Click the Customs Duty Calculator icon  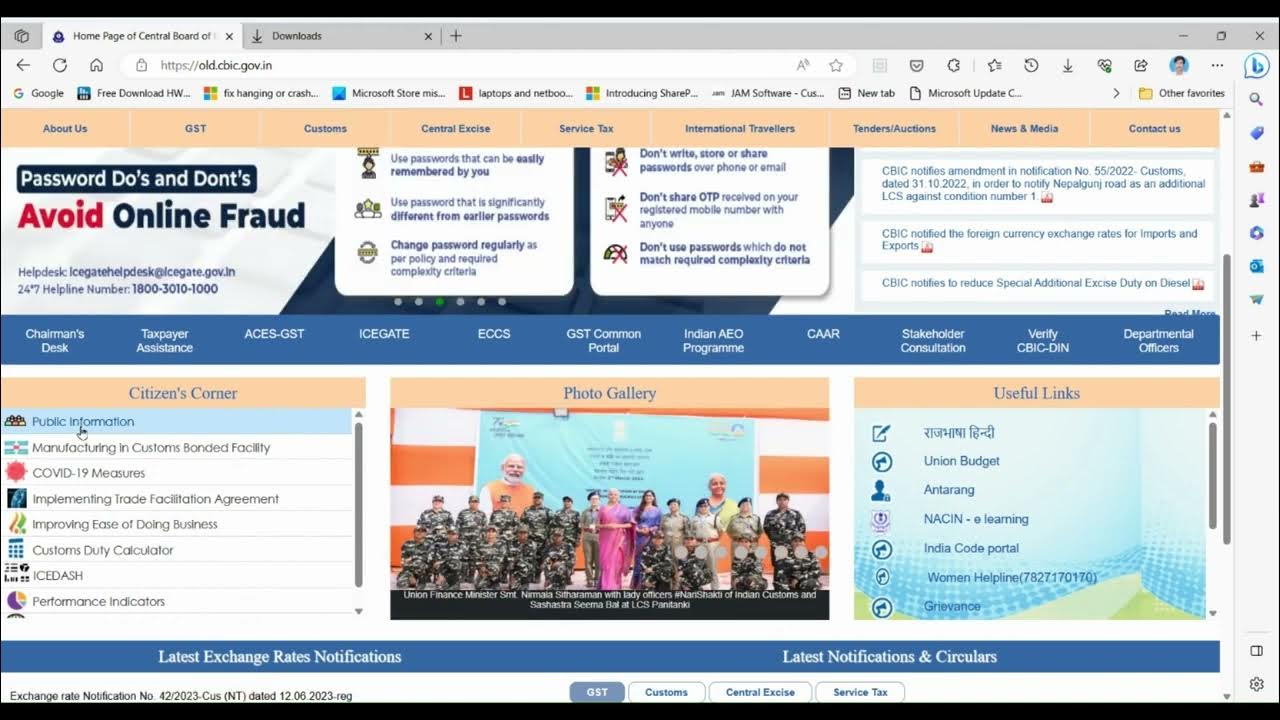click(16, 550)
